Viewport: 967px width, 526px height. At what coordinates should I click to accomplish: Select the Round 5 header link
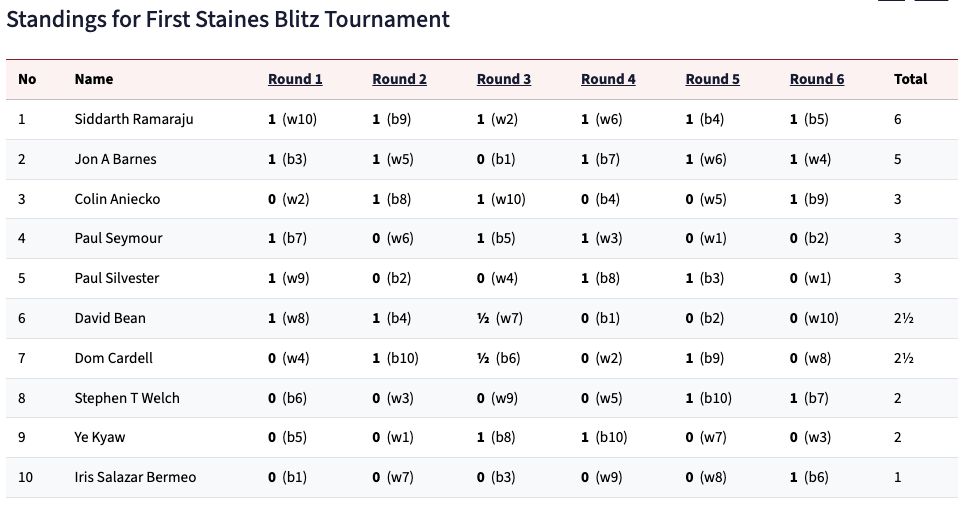[712, 79]
